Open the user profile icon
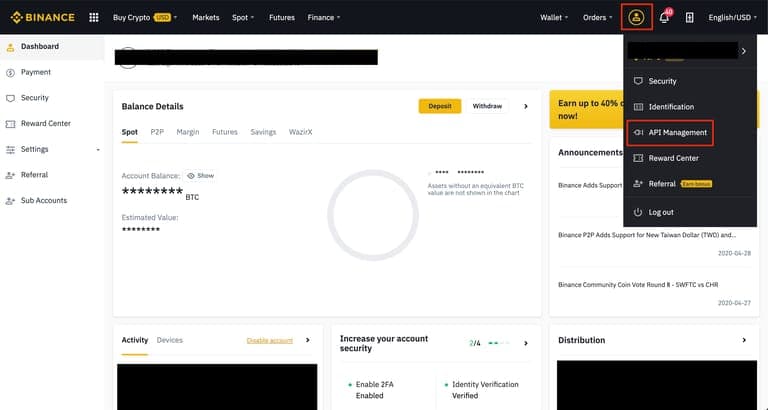The image size is (768, 410). pyautogui.click(x=636, y=18)
